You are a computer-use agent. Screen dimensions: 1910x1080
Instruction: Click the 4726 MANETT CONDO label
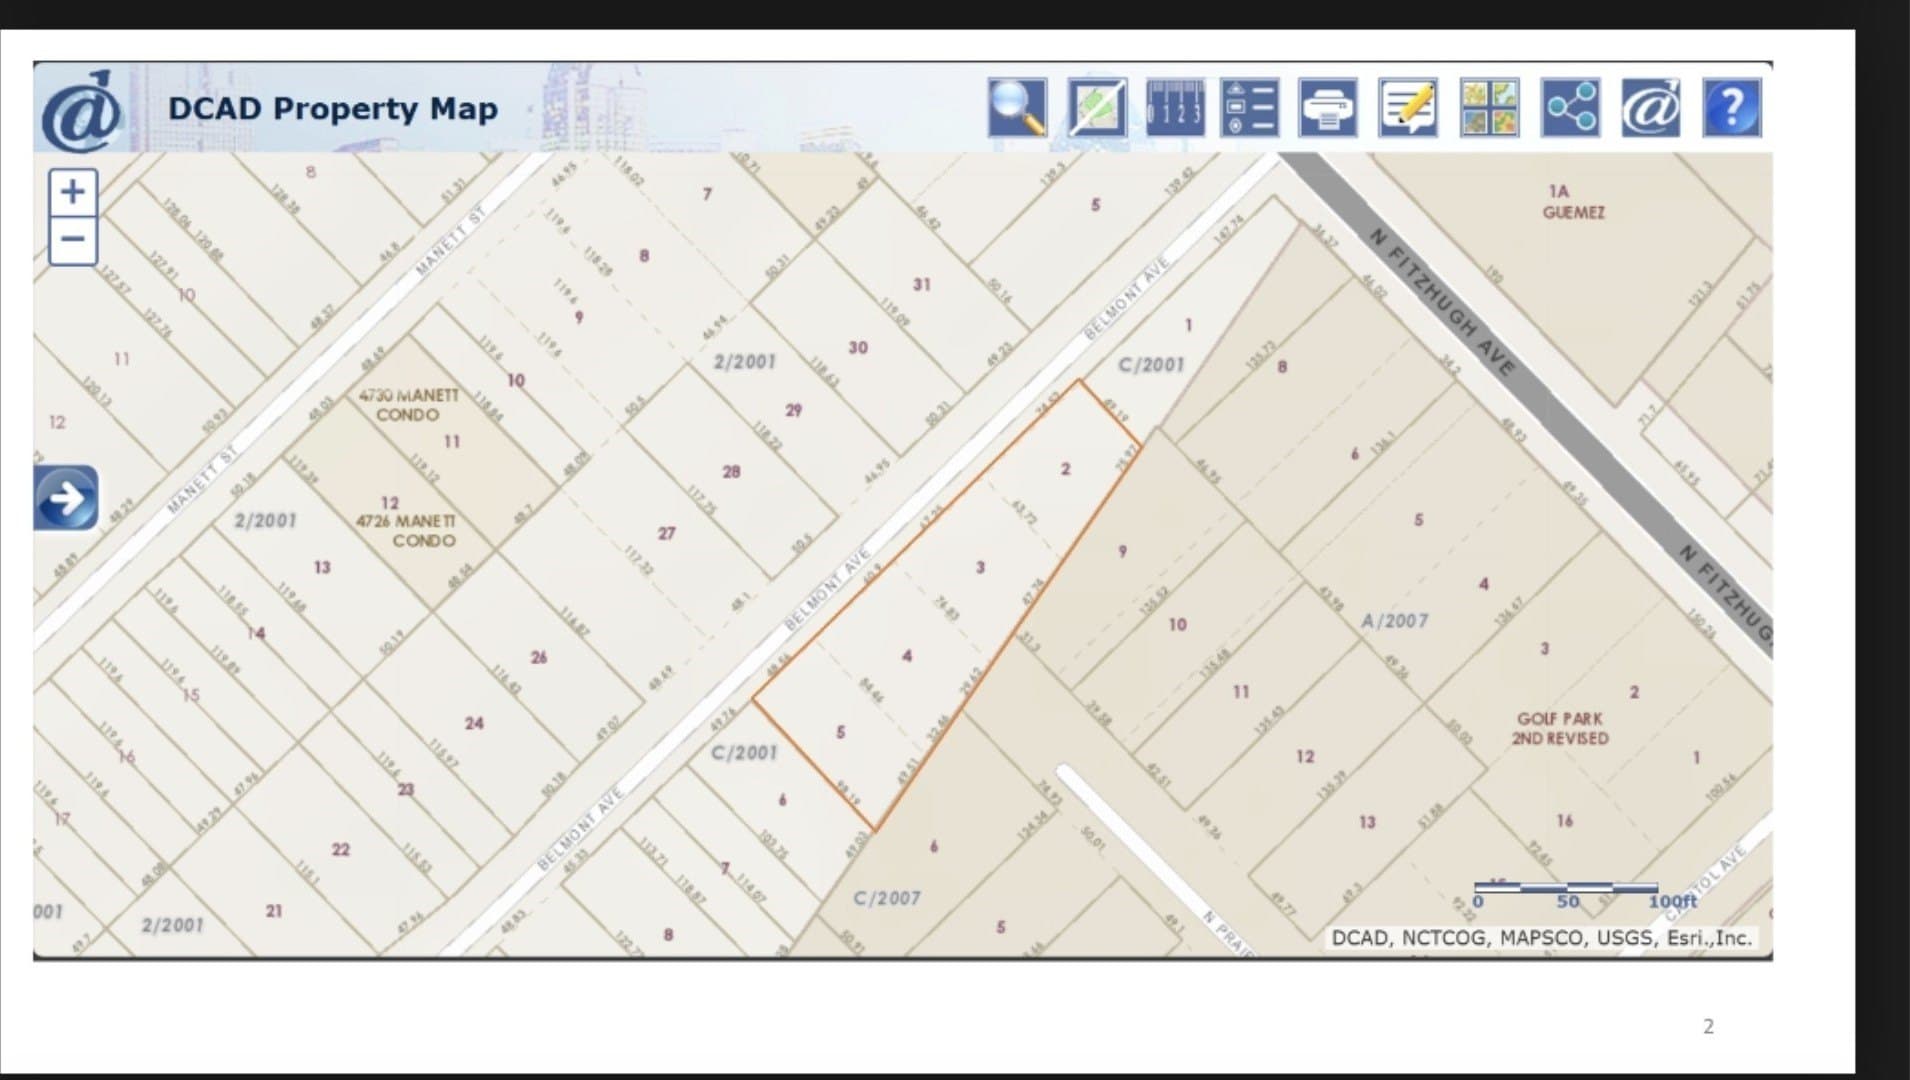407,531
